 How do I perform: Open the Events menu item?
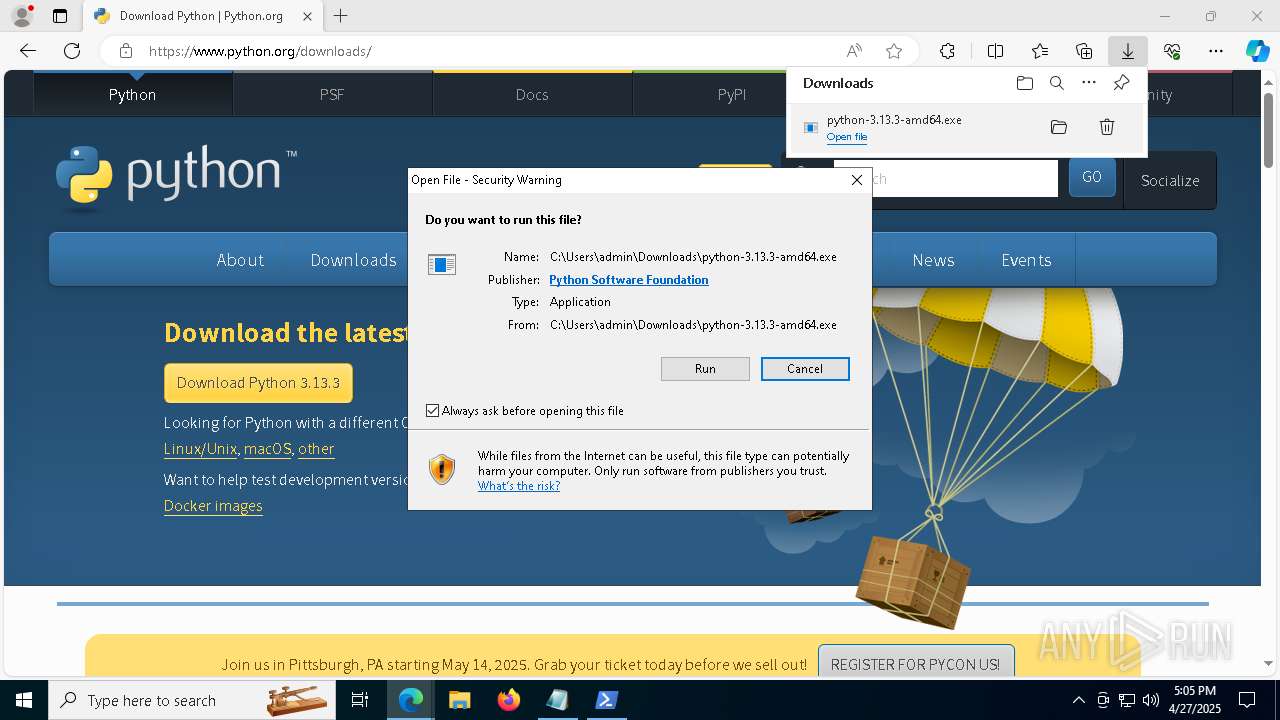1026,260
